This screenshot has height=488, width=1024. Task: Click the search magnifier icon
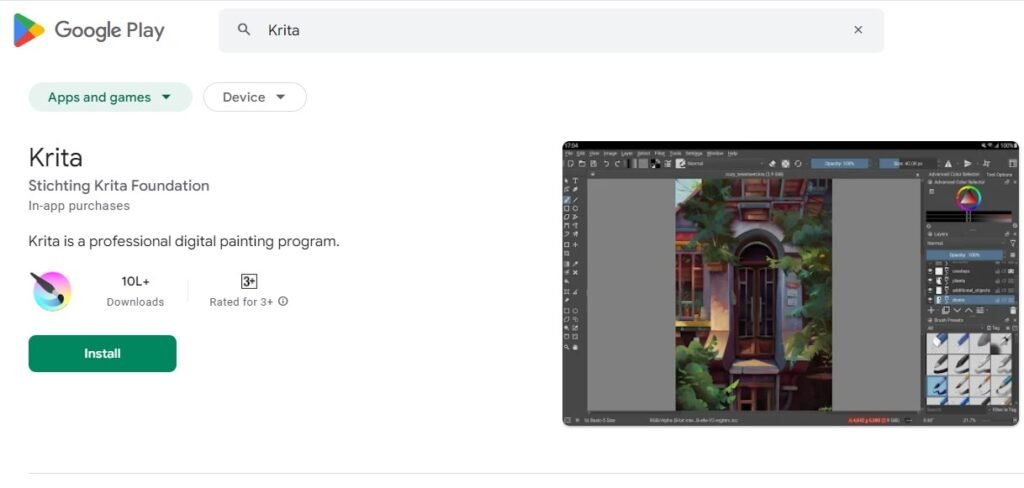[244, 30]
